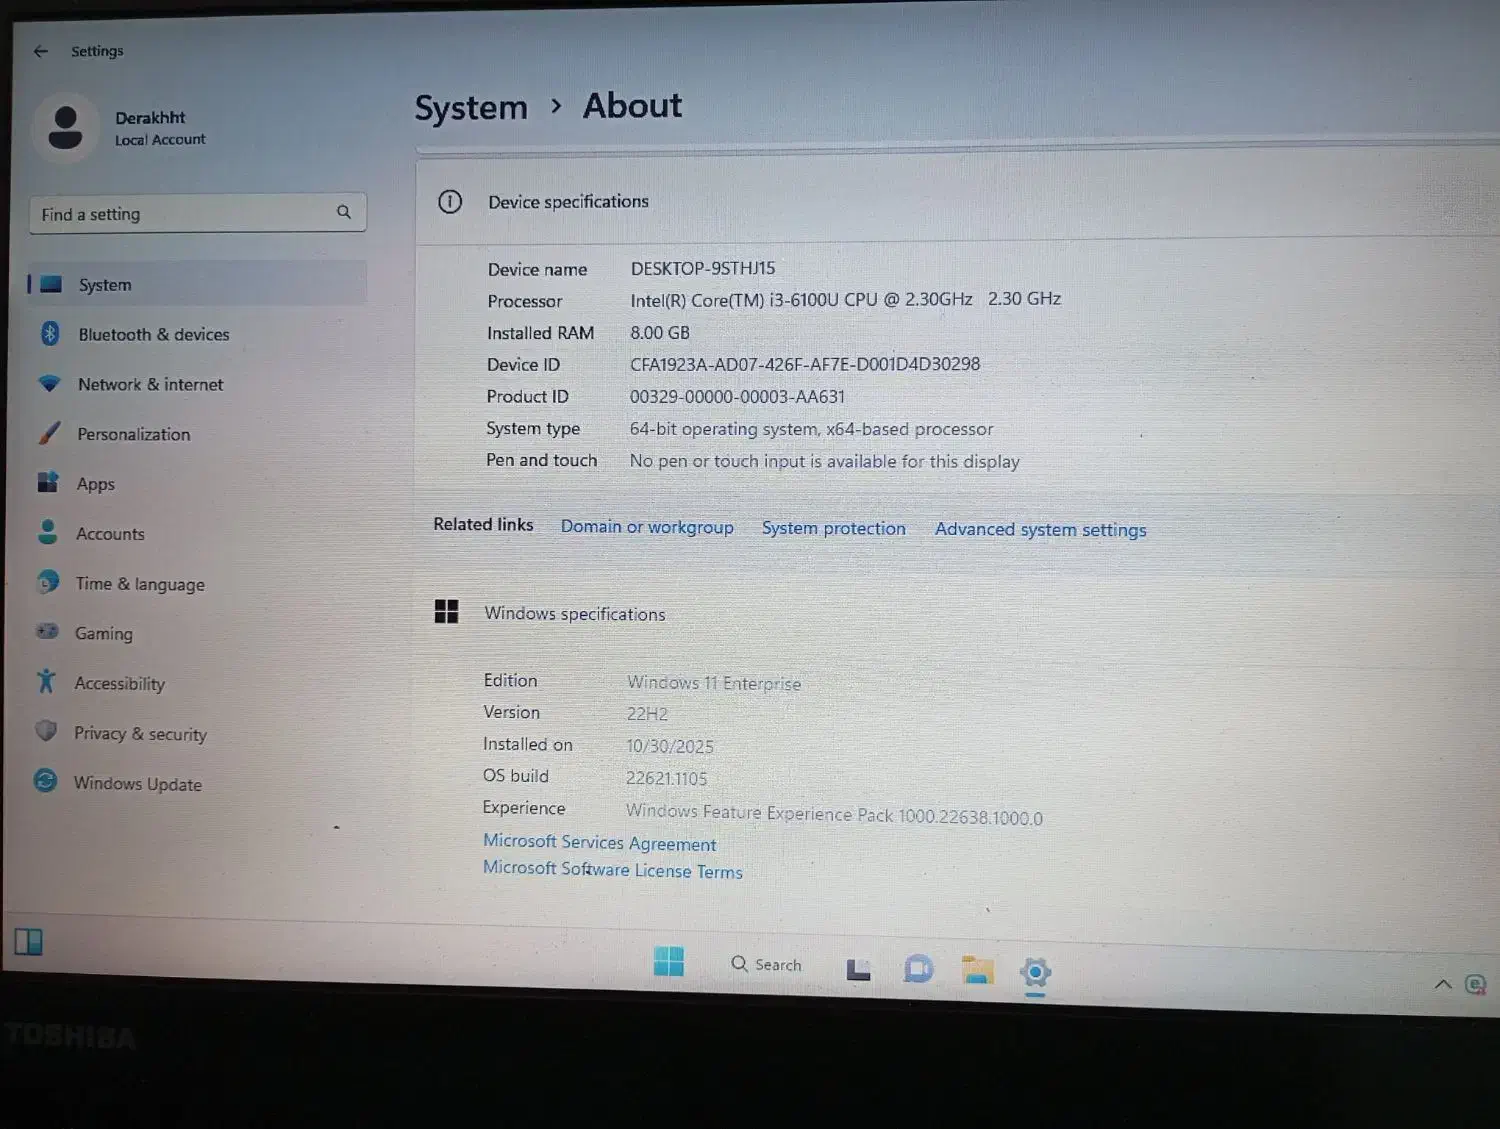
Task: Open the Microsoft Services Agreement link
Action: click(x=600, y=843)
